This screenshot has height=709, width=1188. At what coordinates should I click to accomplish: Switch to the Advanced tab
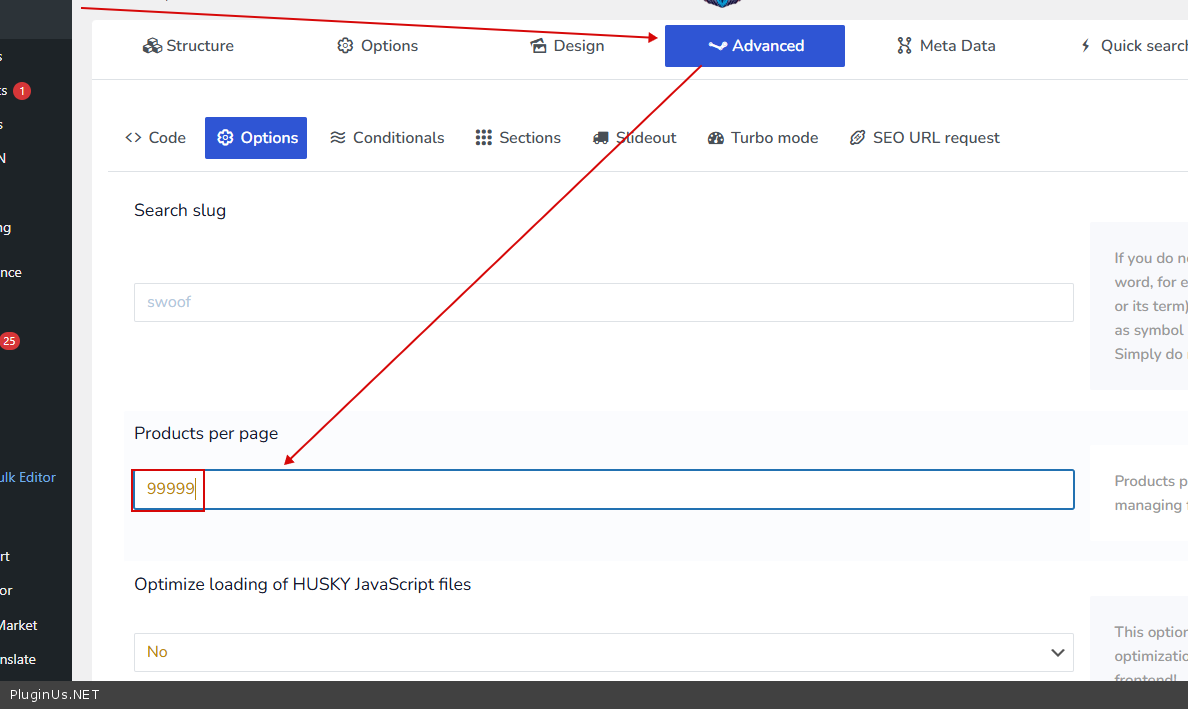click(x=755, y=46)
